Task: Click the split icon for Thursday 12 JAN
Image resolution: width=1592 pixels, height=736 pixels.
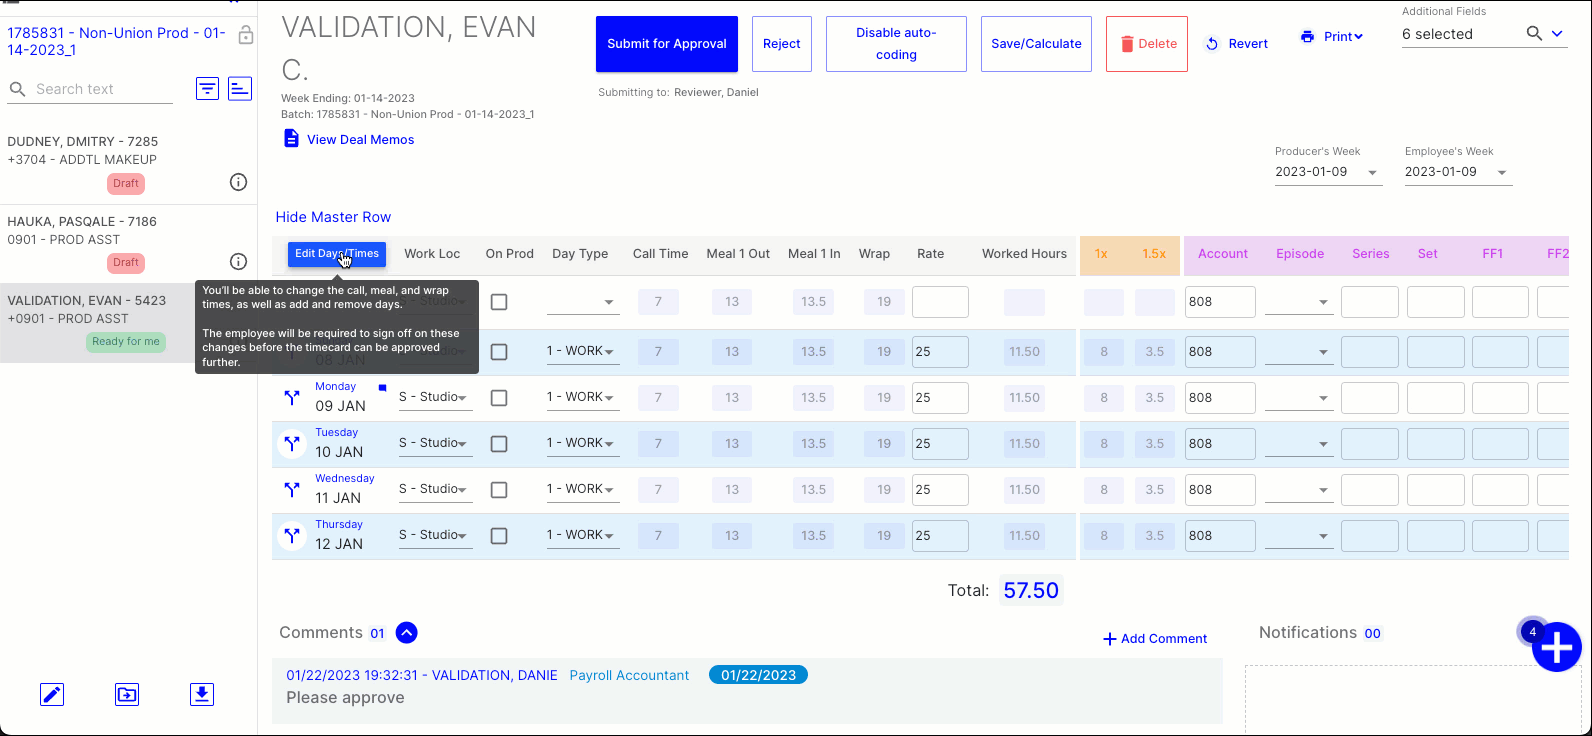Action: tap(292, 536)
